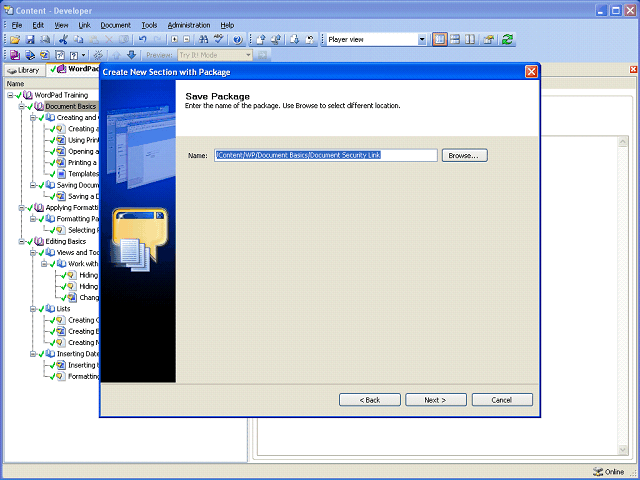Collapse the Applying Formatti... tree node
This screenshot has width=640, height=480.
22,208
